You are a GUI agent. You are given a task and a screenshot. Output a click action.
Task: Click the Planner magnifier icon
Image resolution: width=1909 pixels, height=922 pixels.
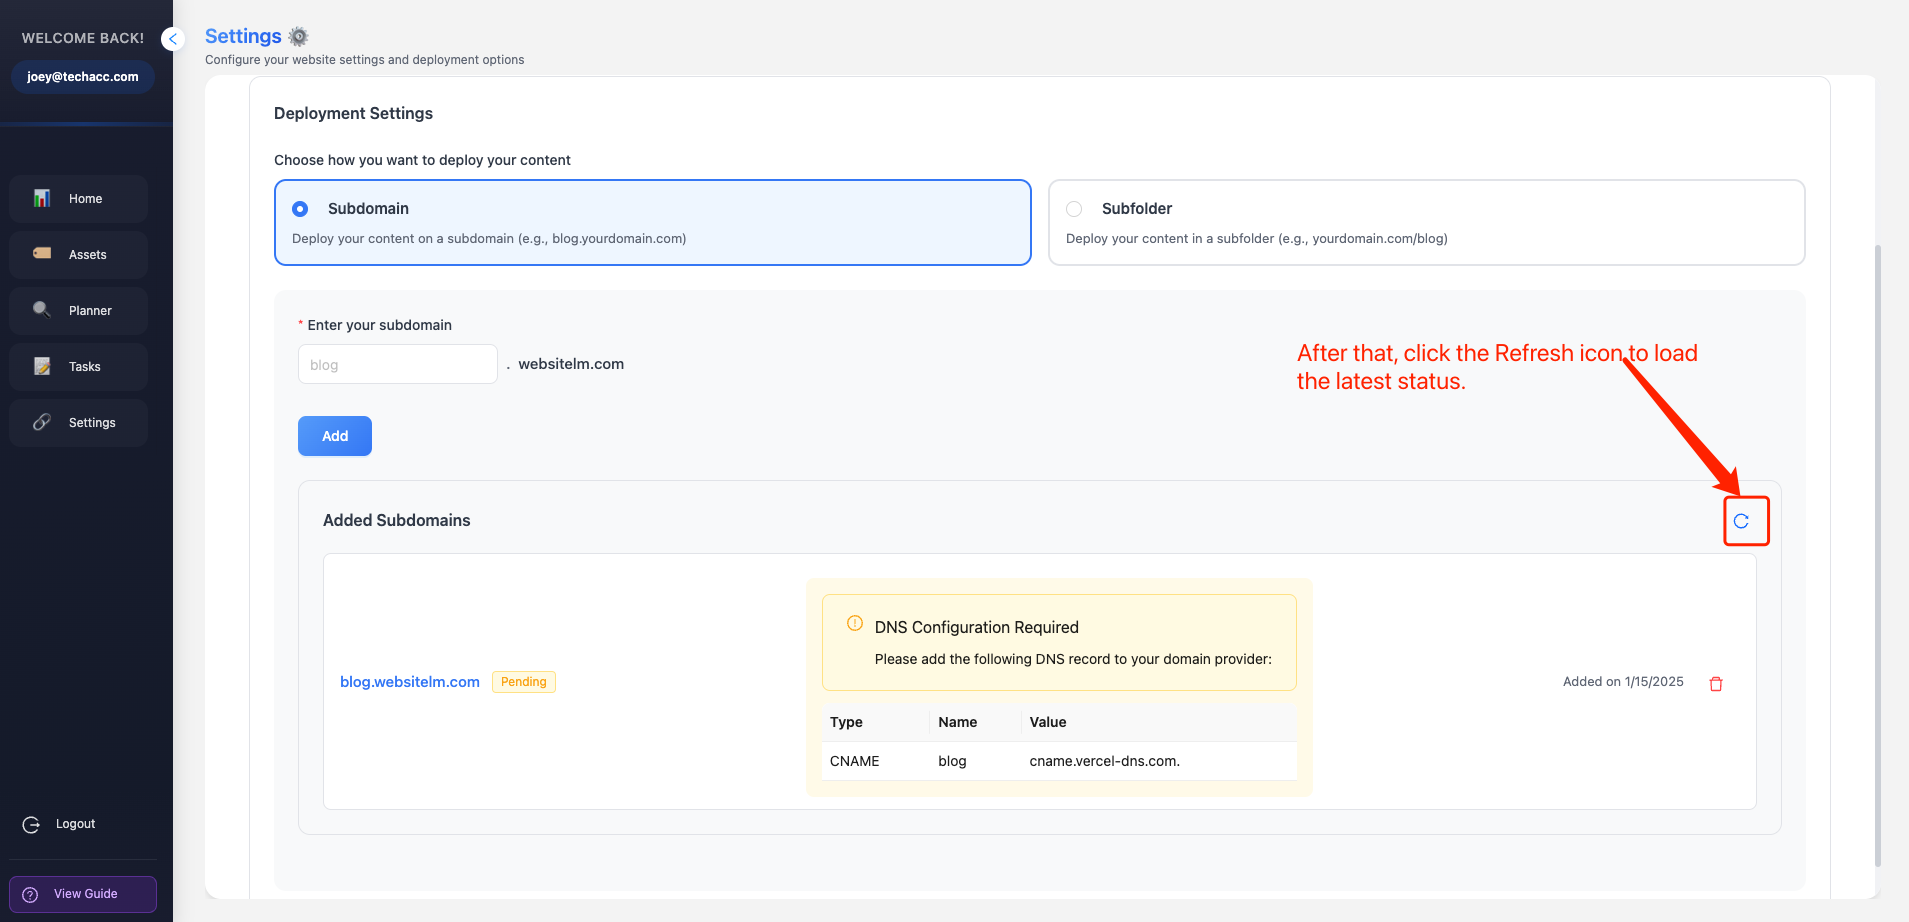pos(42,310)
